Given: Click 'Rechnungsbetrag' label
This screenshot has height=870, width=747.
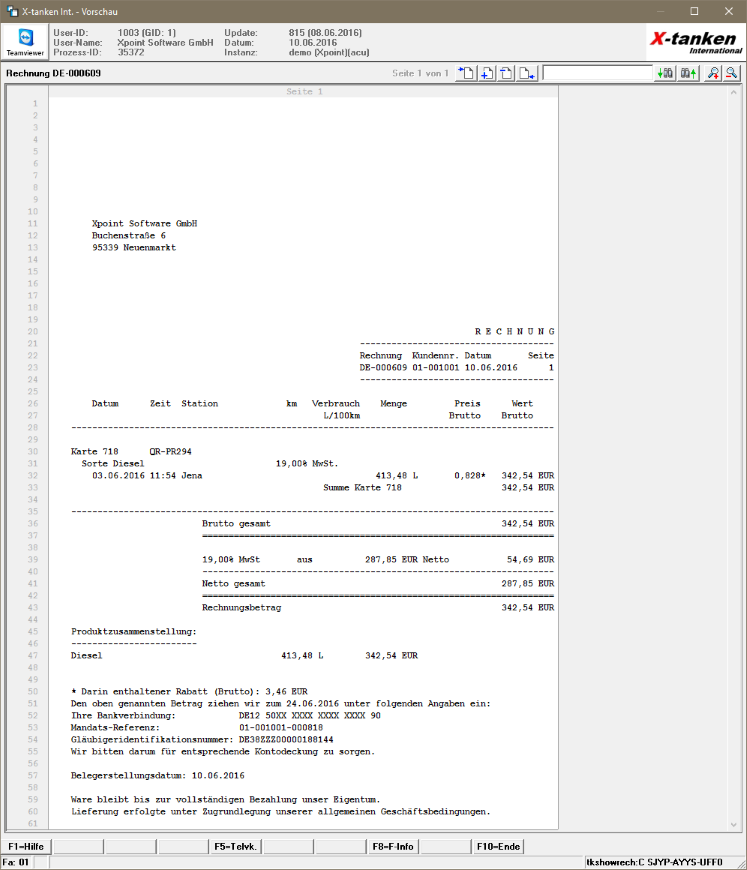Looking at the screenshot, I should 241,608.
